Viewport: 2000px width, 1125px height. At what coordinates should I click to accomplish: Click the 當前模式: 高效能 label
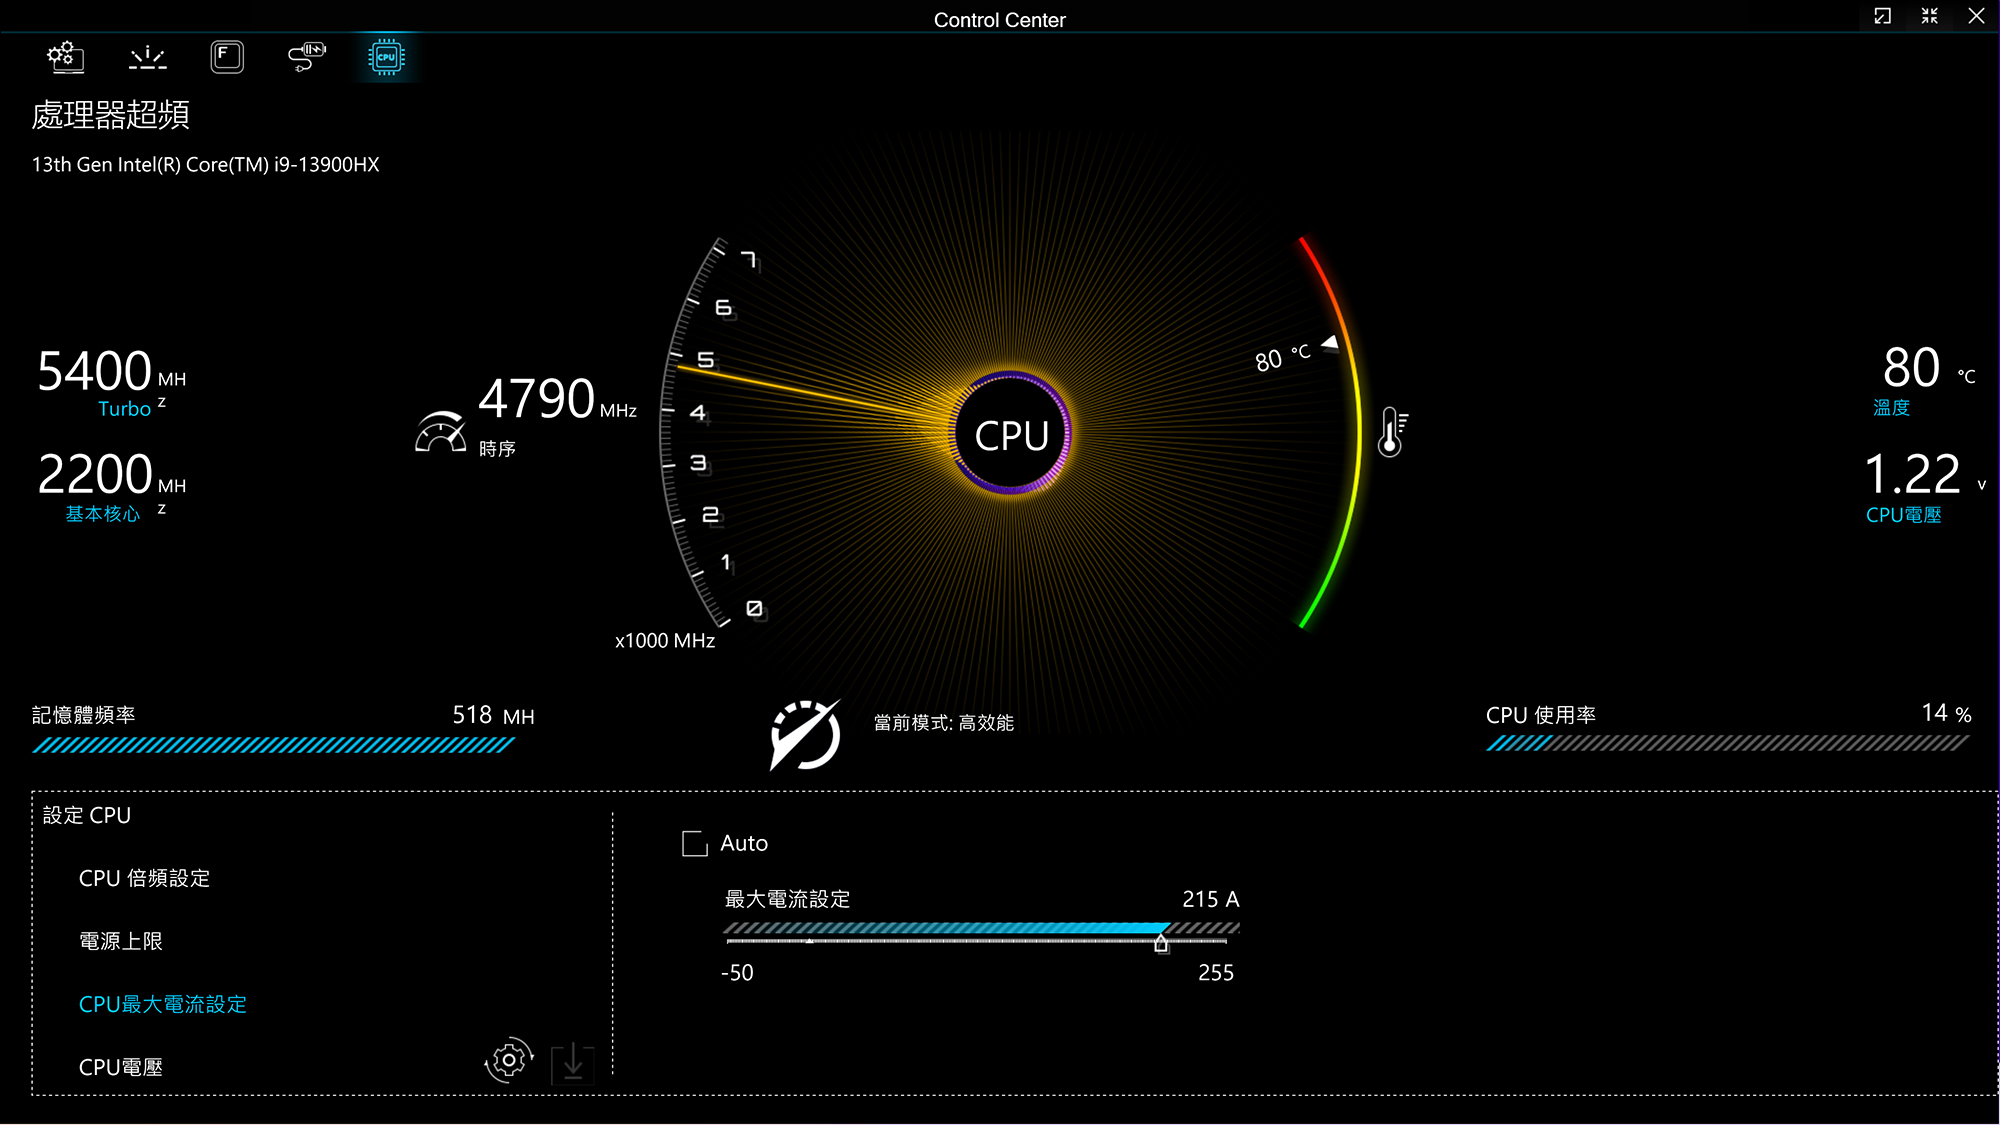(943, 723)
